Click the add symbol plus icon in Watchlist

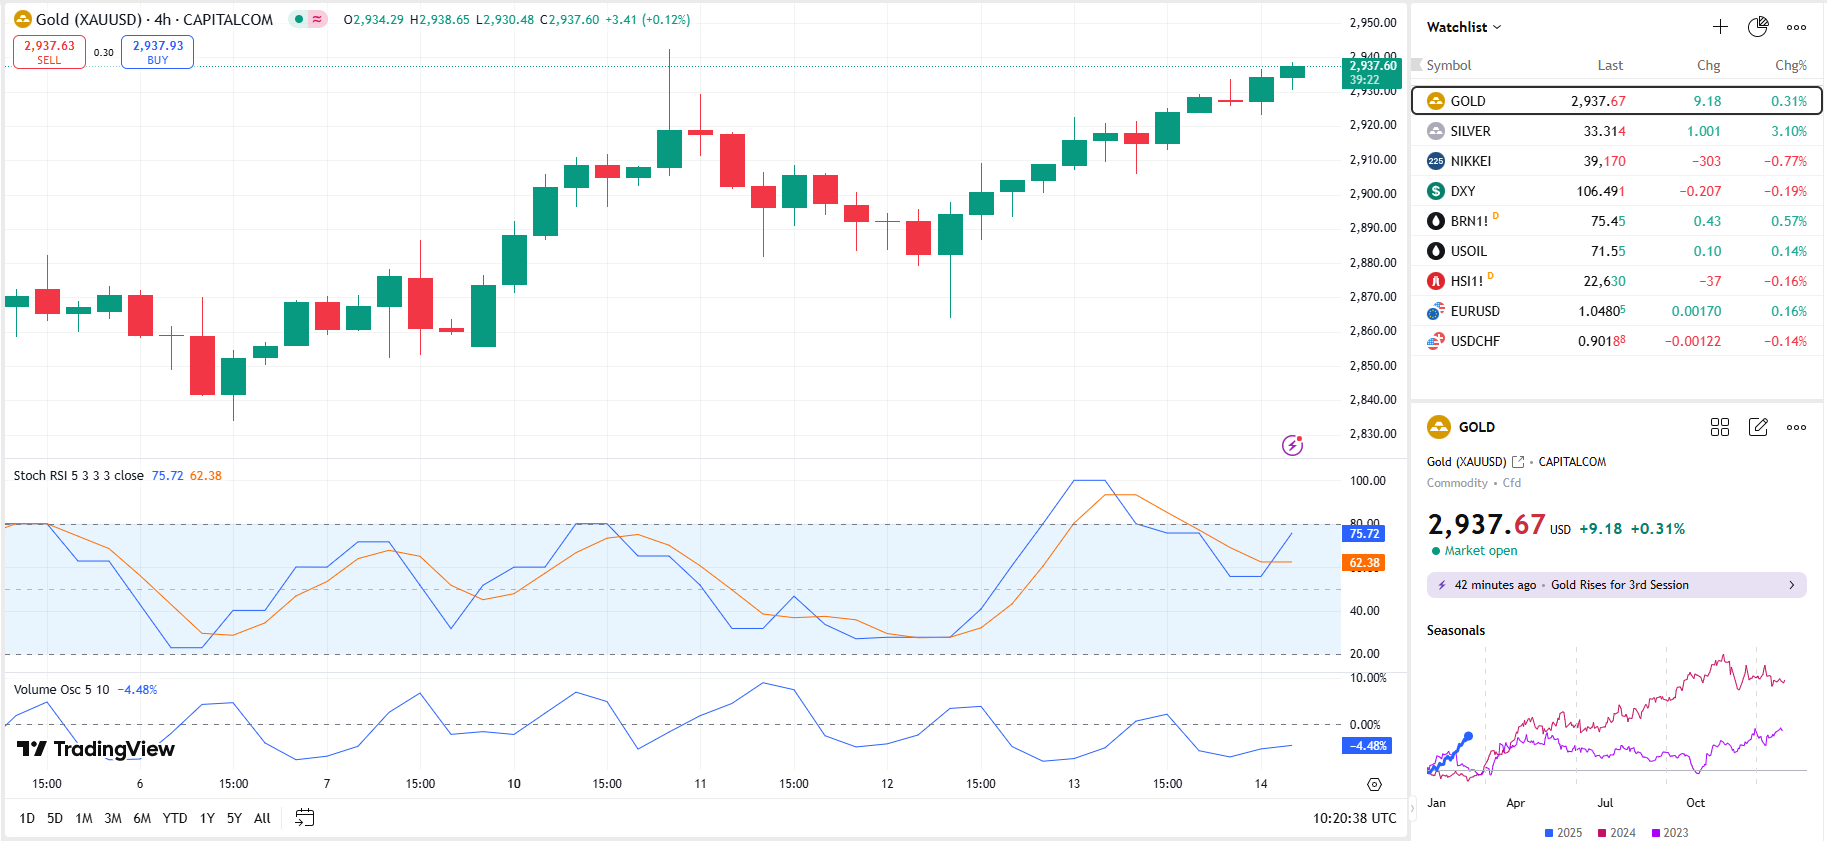pyautogui.click(x=1720, y=27)
